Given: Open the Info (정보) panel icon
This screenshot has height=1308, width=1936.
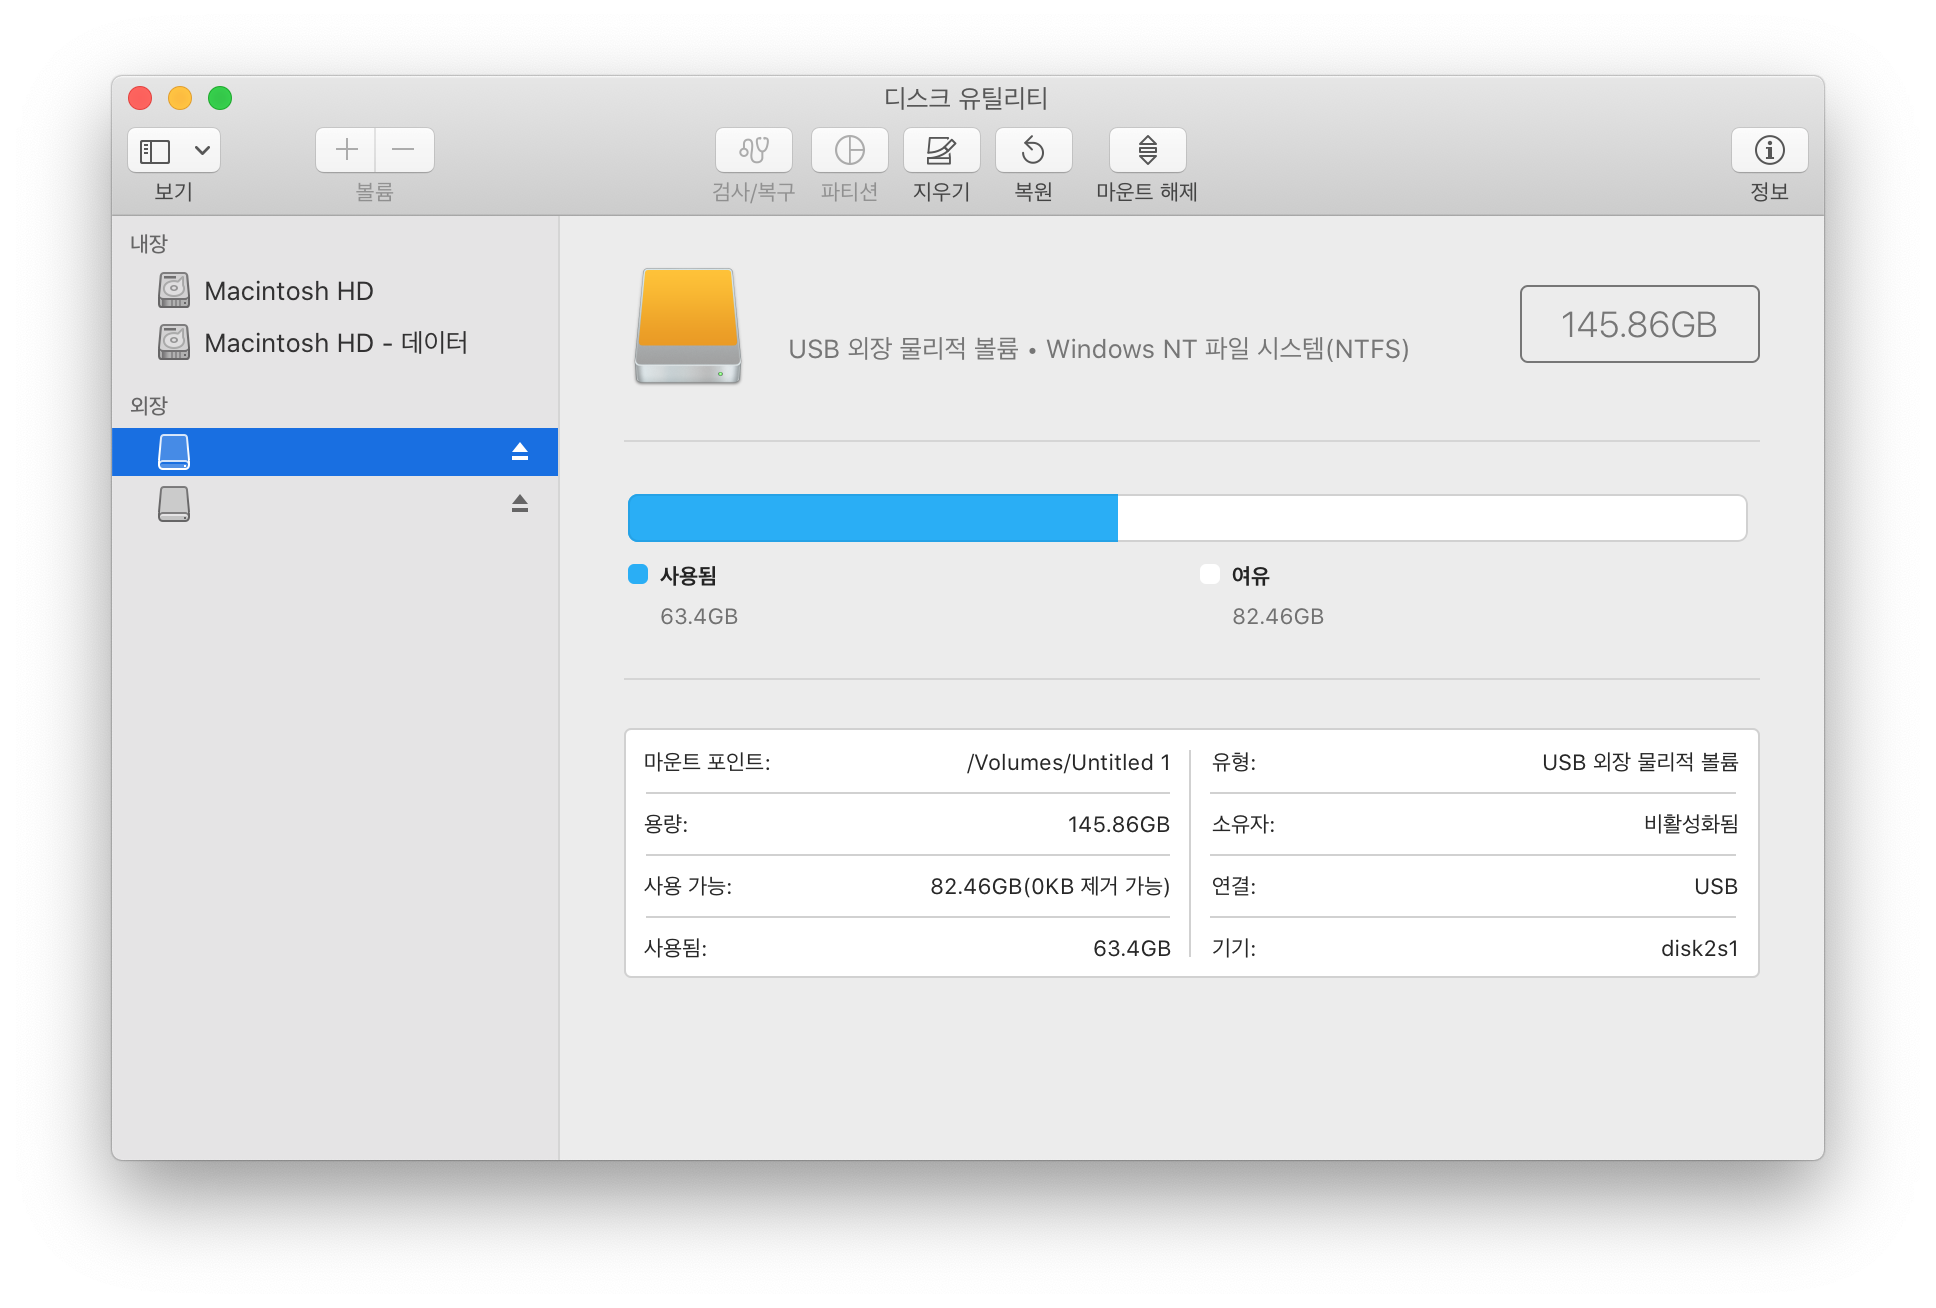Looking at the screenshot, I should [1769, 150].
